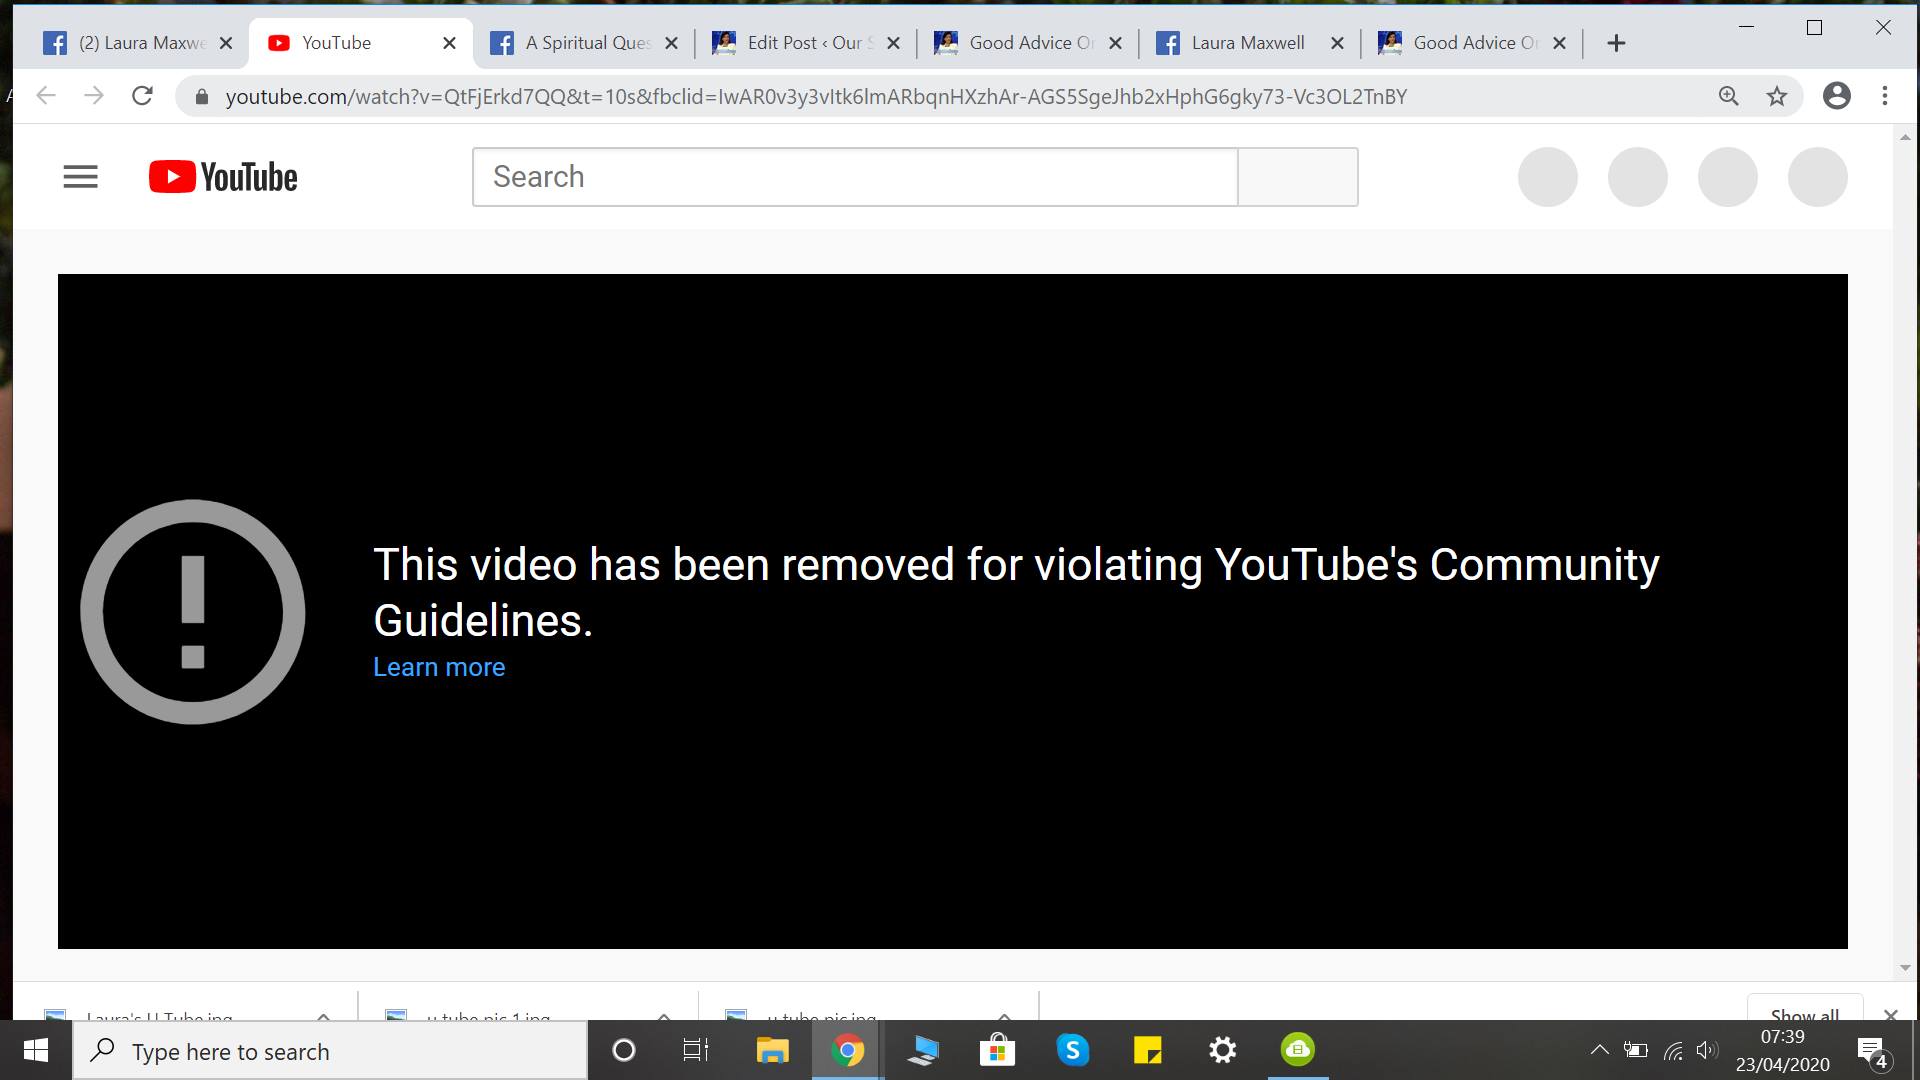
Task: Click the Learn more link
Action: (439, 667)
